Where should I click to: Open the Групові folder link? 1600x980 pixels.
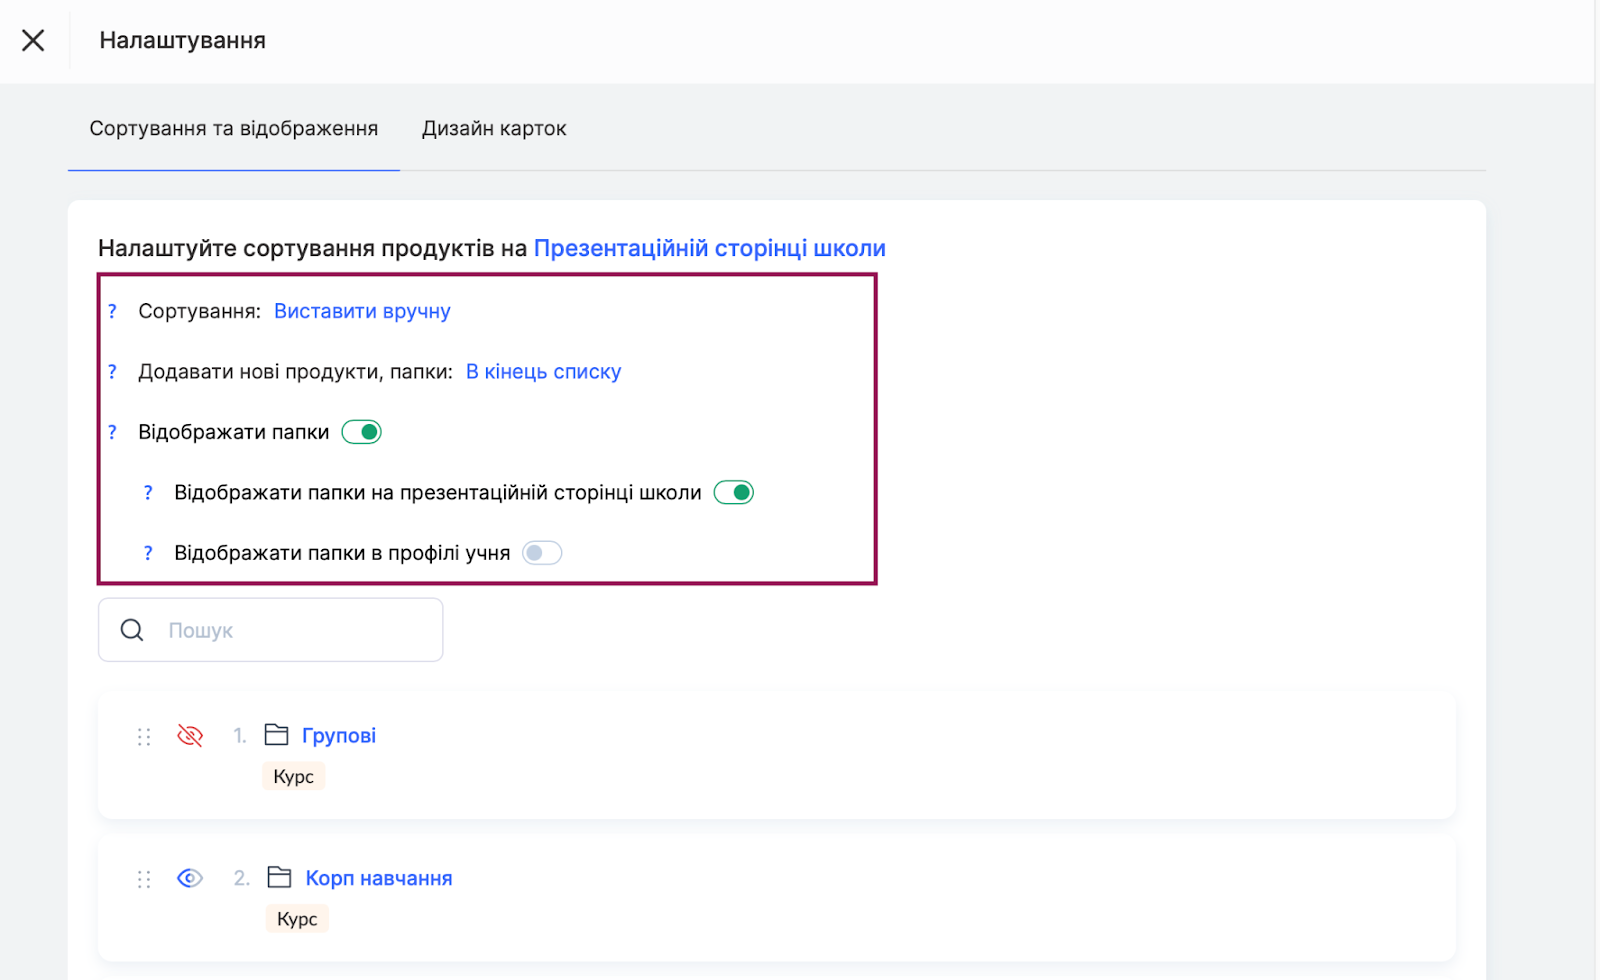pos(338,736)
